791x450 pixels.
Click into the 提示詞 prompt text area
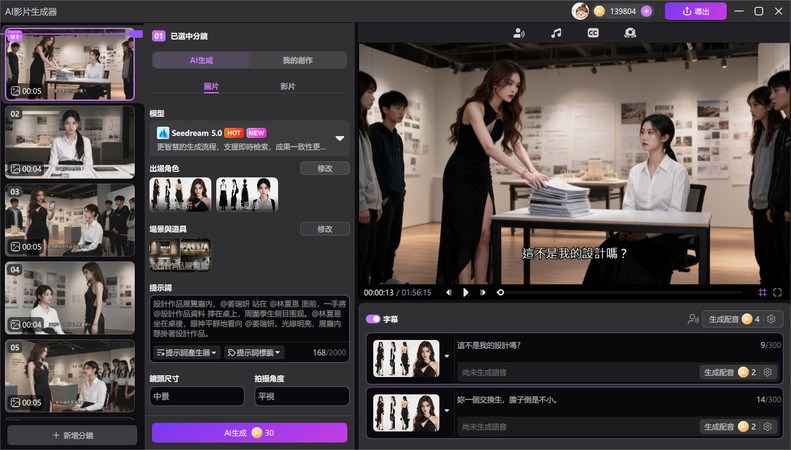point(250,319)
